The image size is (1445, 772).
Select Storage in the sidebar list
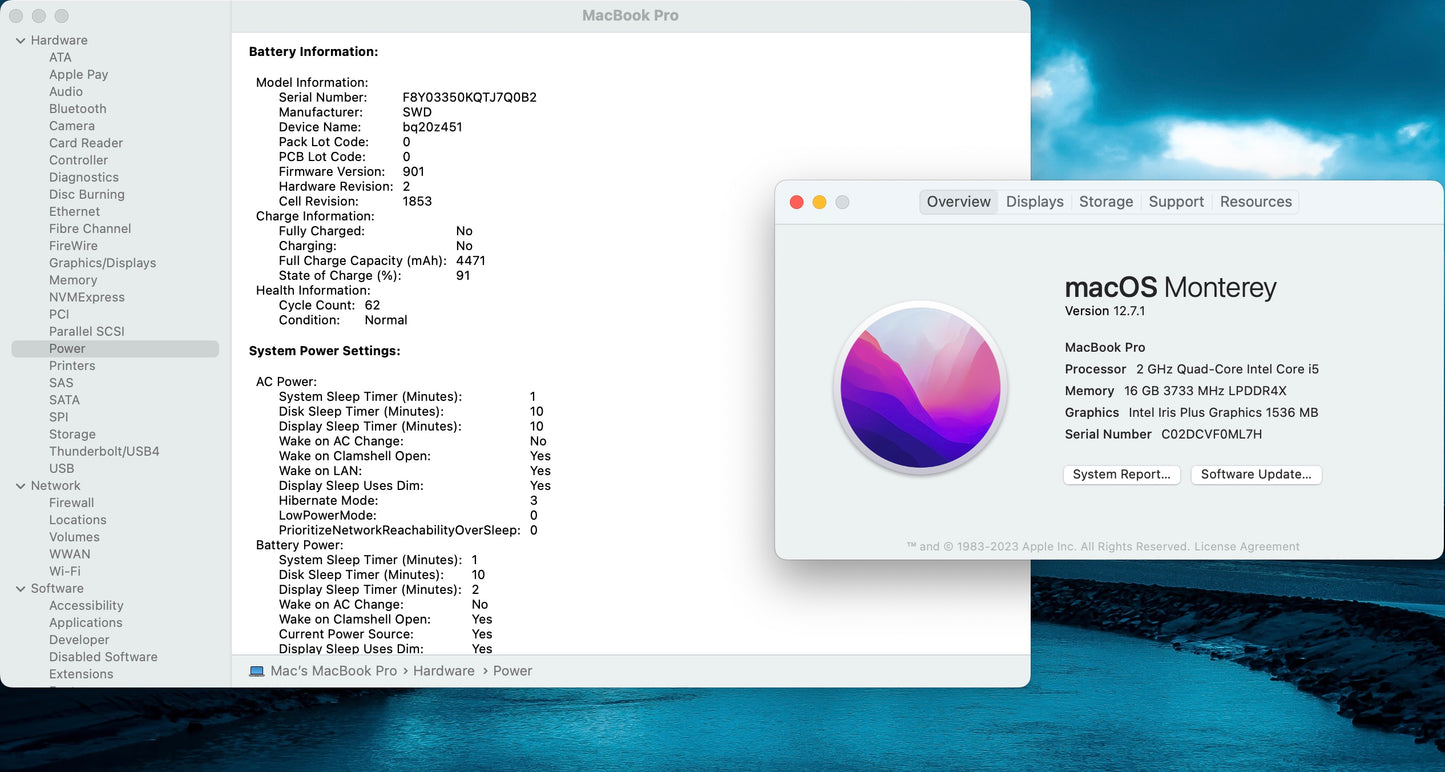coord(73,435)
